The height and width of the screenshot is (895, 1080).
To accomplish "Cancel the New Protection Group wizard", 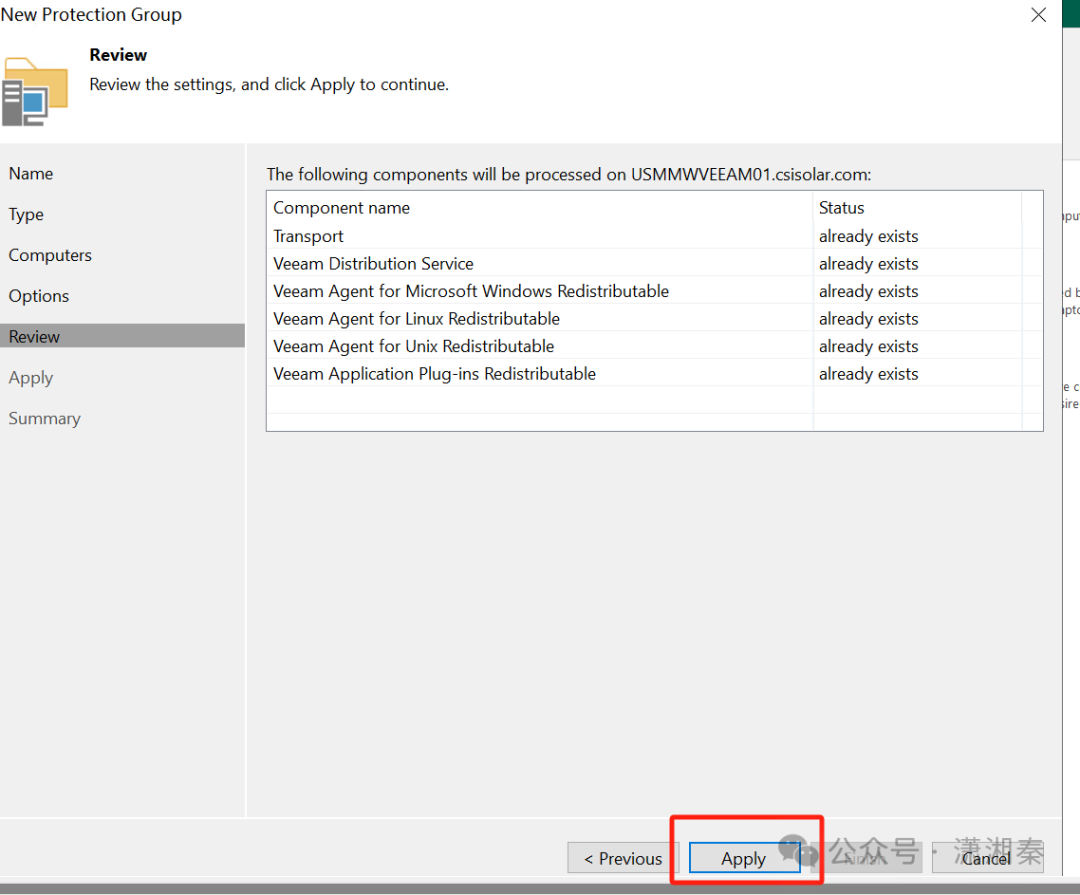I will 987,858.
